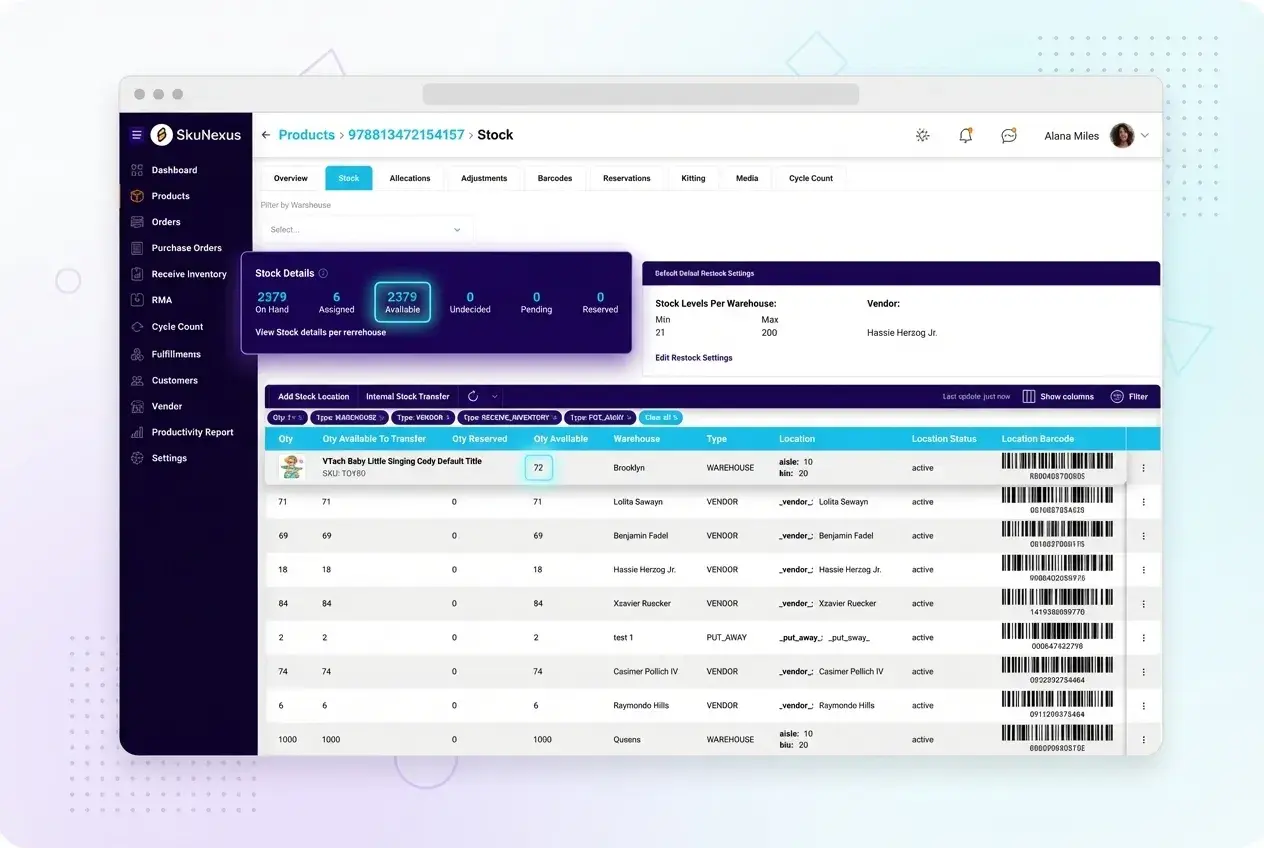Click the dark mode sun icon
The height and width of the screenshot is (848, 1264).
pyautogui.click(x=922, y=135)
